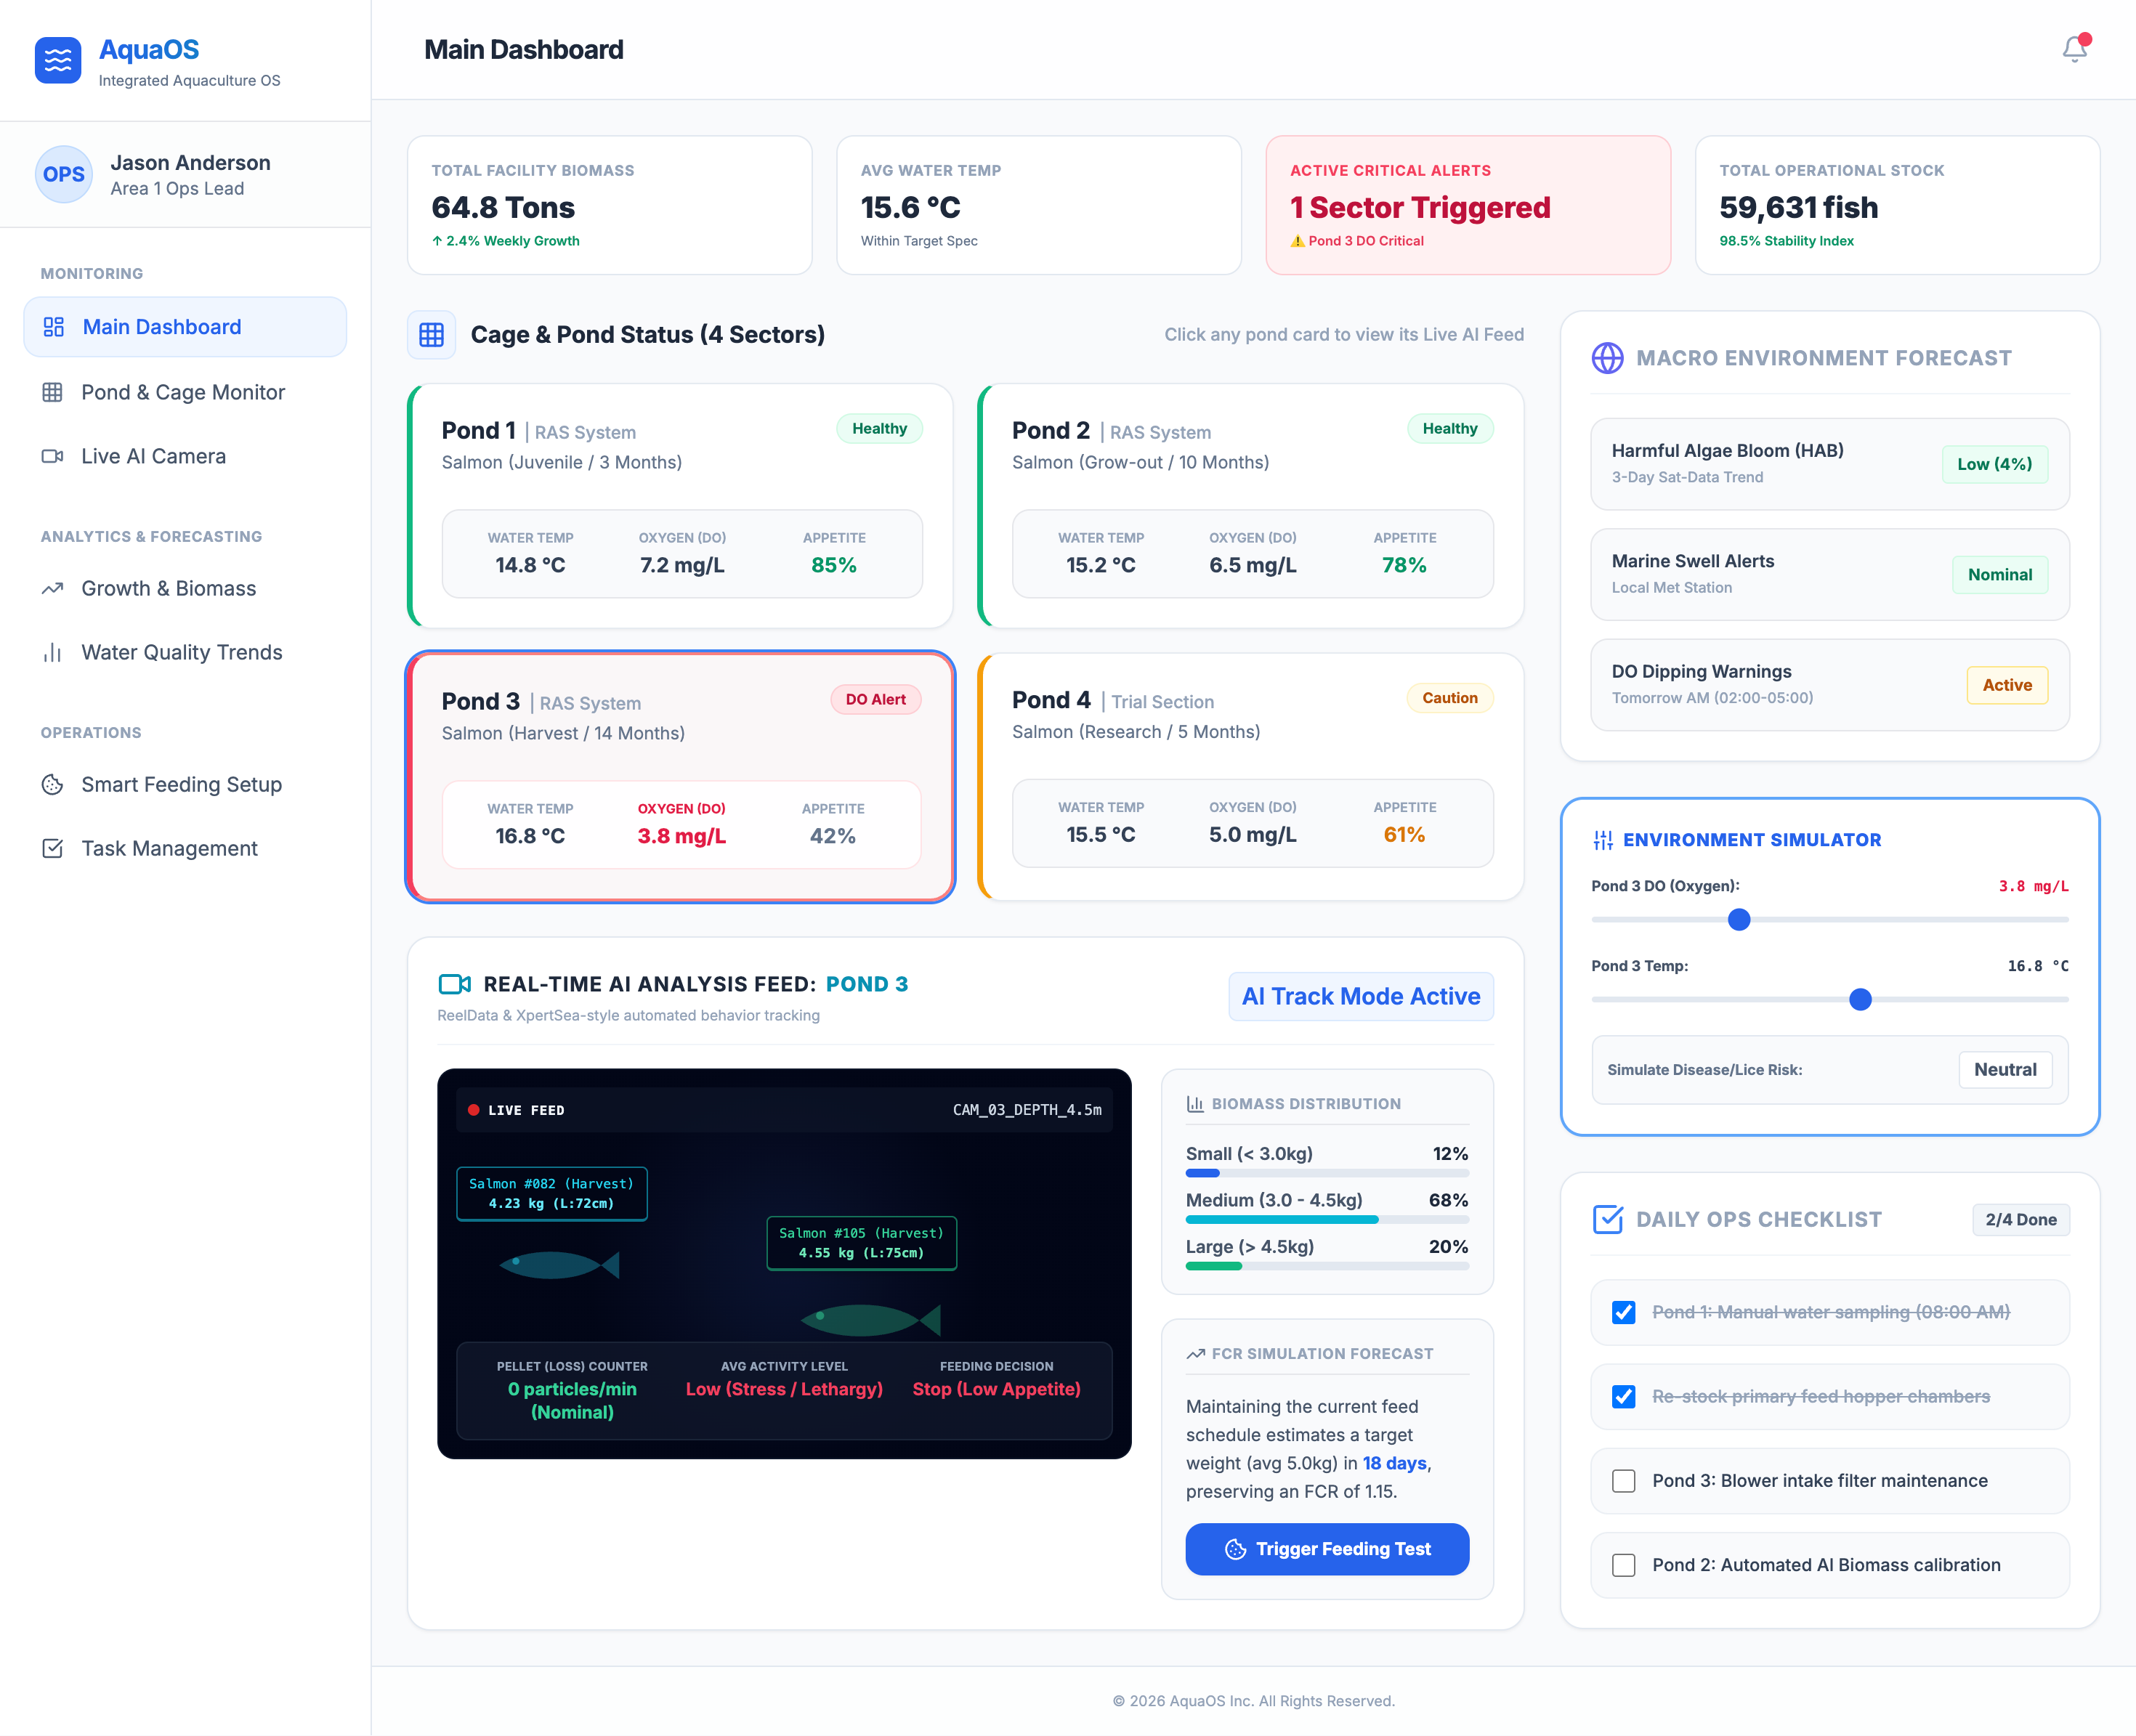Uncheck Pond 1 manual water sampling task
The height and width of the screenshot is (1736, 2136).
click(x=1624, y=1312)
